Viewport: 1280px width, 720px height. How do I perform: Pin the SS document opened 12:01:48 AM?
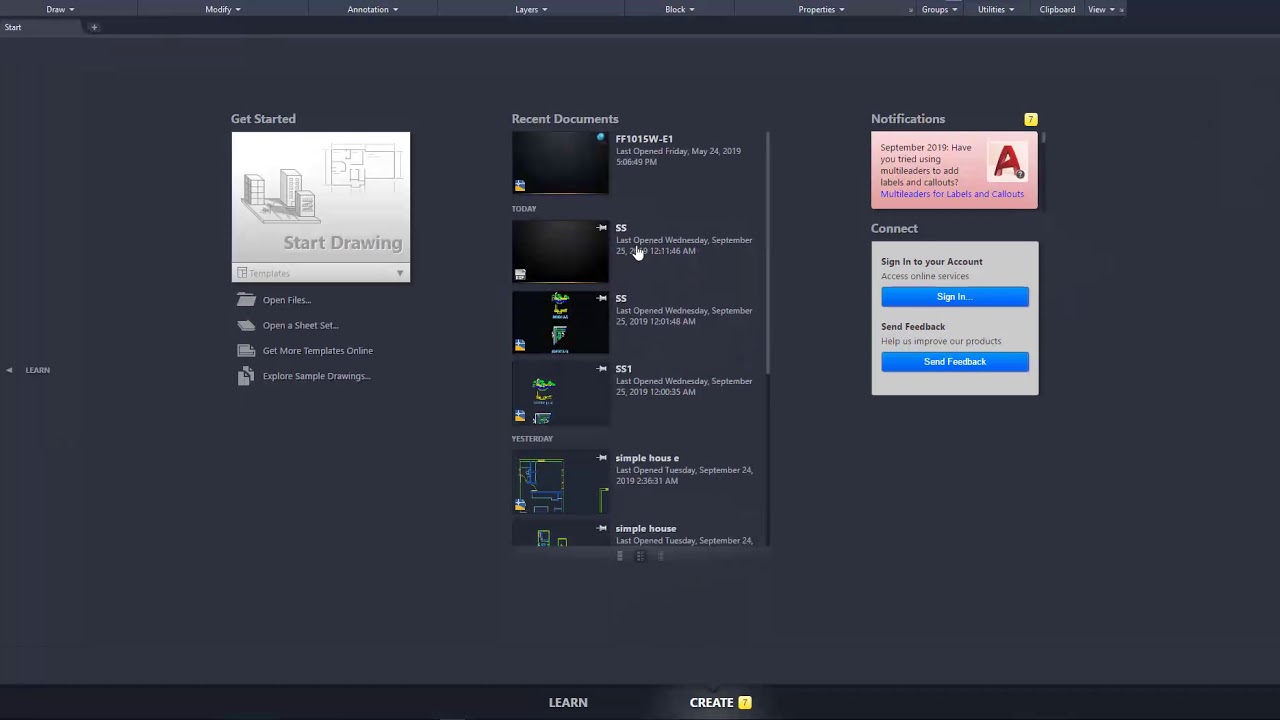602,298
